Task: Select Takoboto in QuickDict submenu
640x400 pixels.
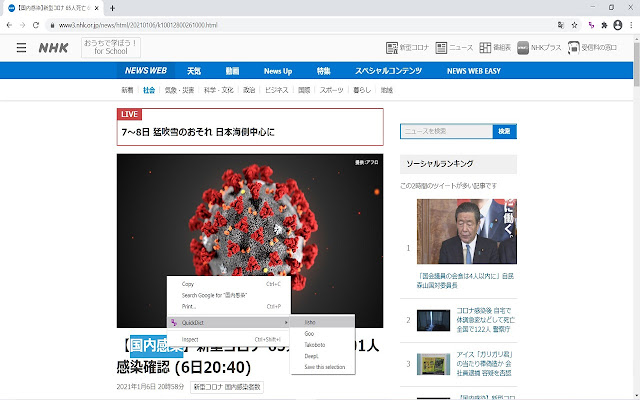Action: coord(322,345)
